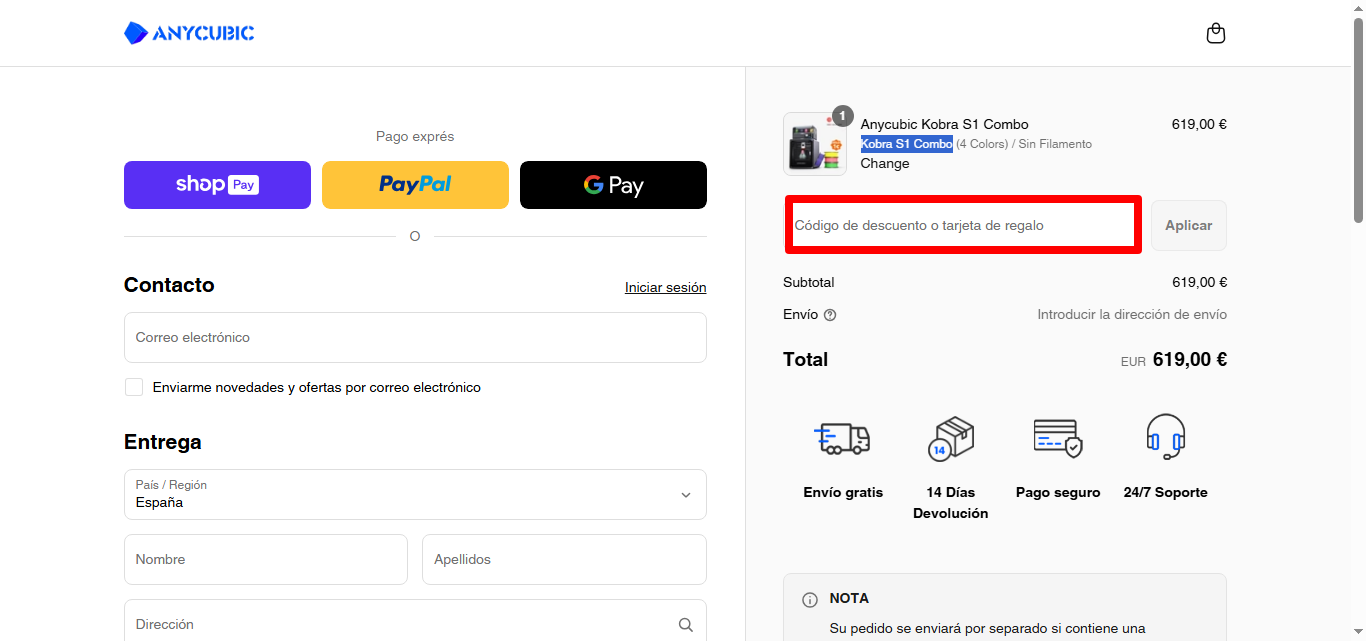Click the Aplicar discount button

[x=1189, y=225]
